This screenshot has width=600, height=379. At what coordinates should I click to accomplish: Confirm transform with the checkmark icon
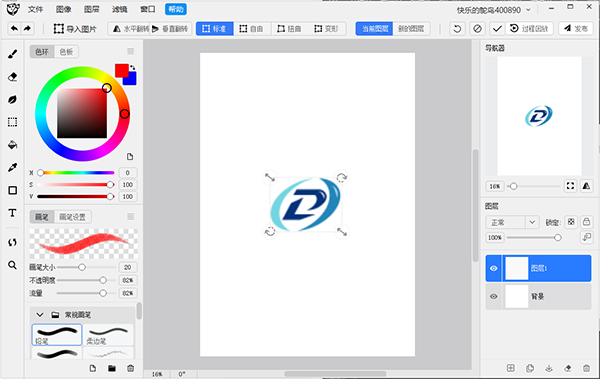point(497,29)
